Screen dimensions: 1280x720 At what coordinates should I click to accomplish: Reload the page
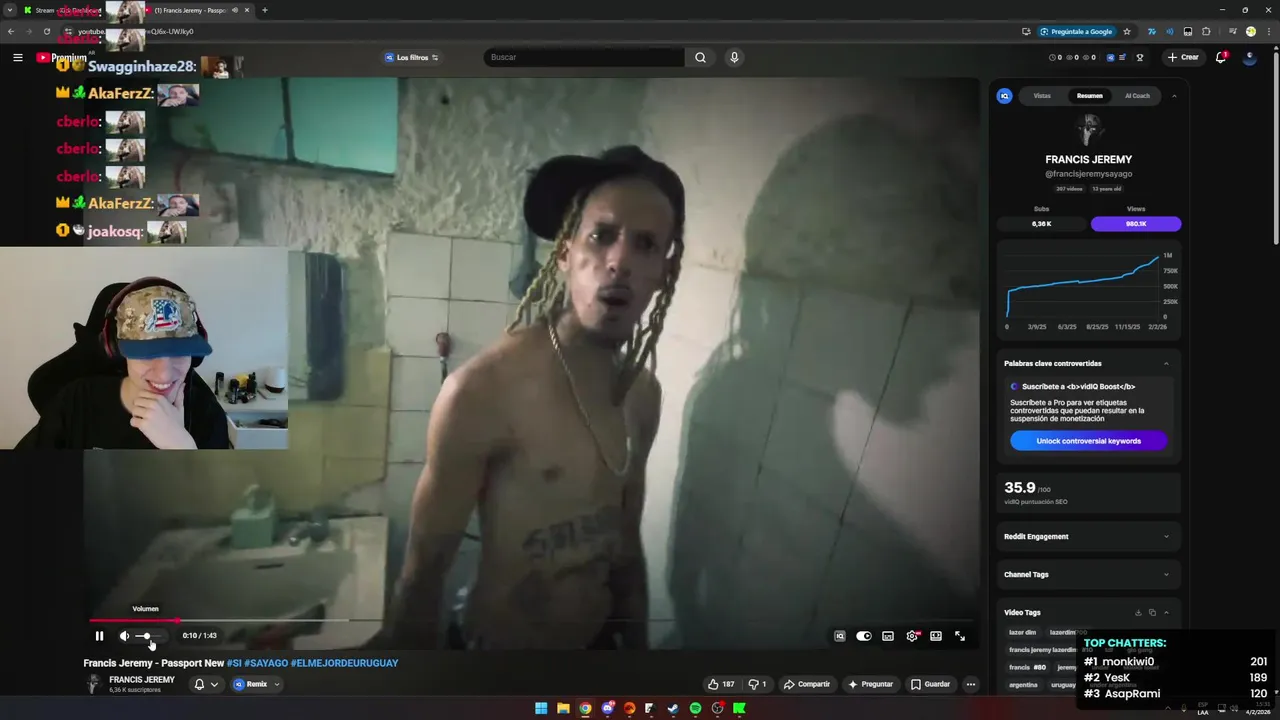click(47, 31)
